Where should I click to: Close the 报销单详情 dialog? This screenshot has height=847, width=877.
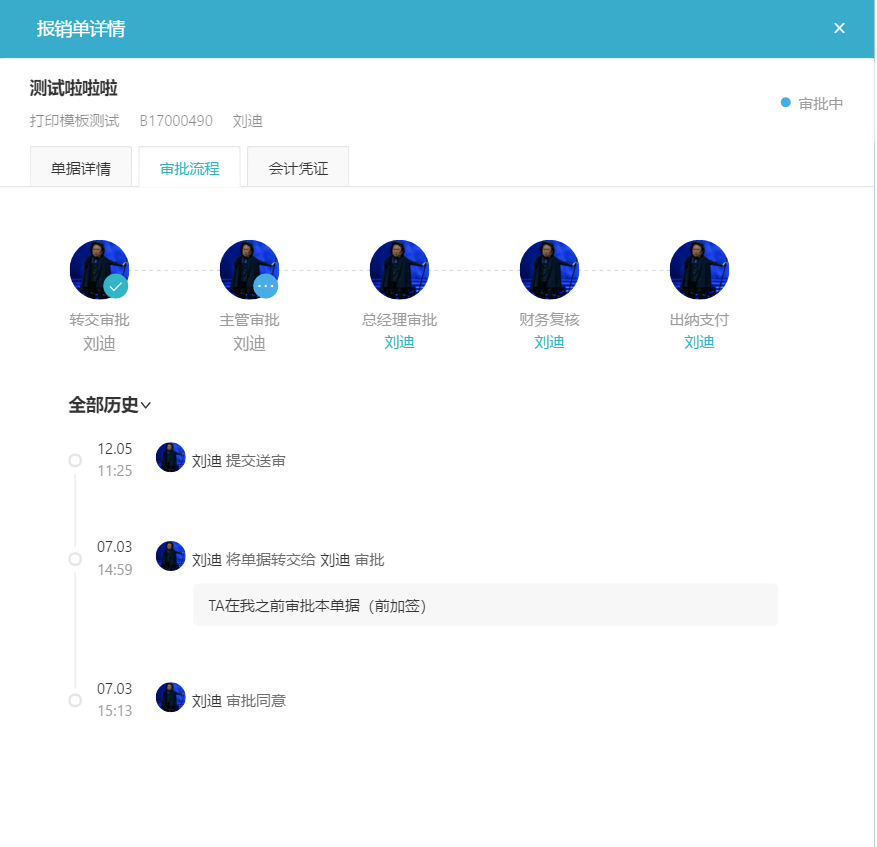coord(839,28)
